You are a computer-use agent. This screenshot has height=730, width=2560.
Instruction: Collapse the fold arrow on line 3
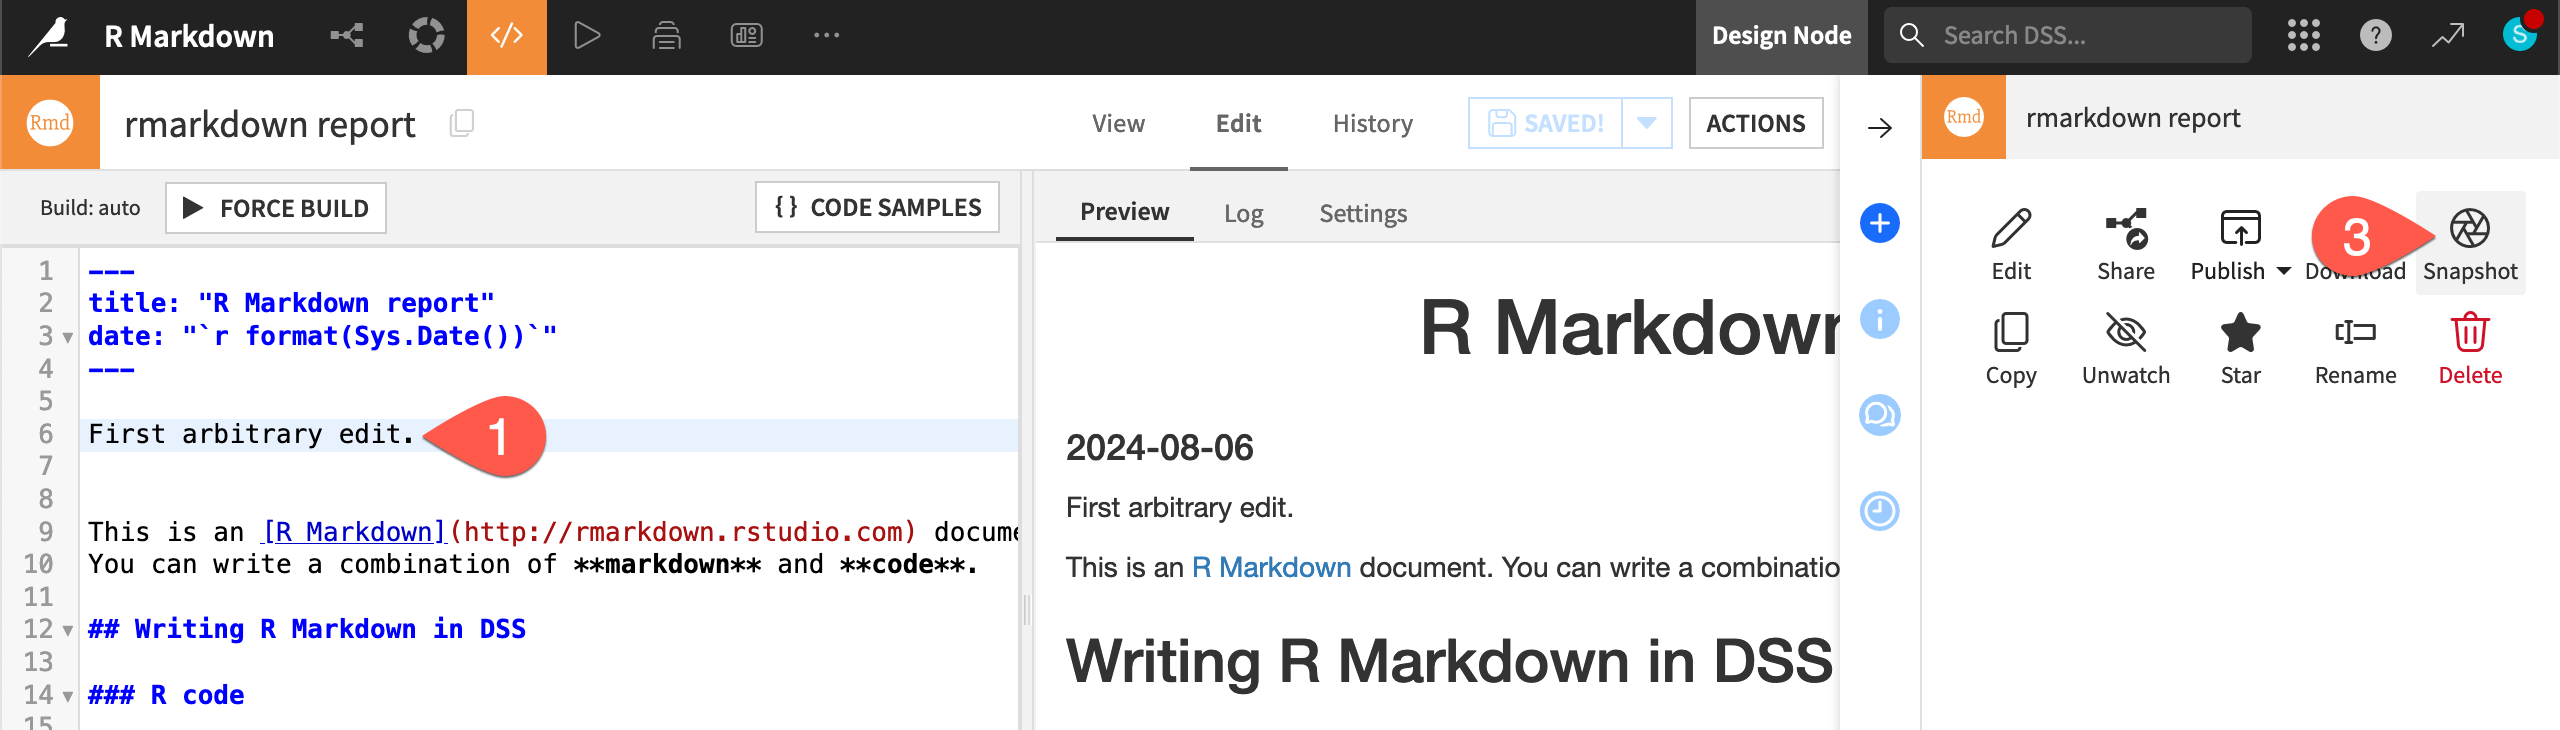[68, 338]
